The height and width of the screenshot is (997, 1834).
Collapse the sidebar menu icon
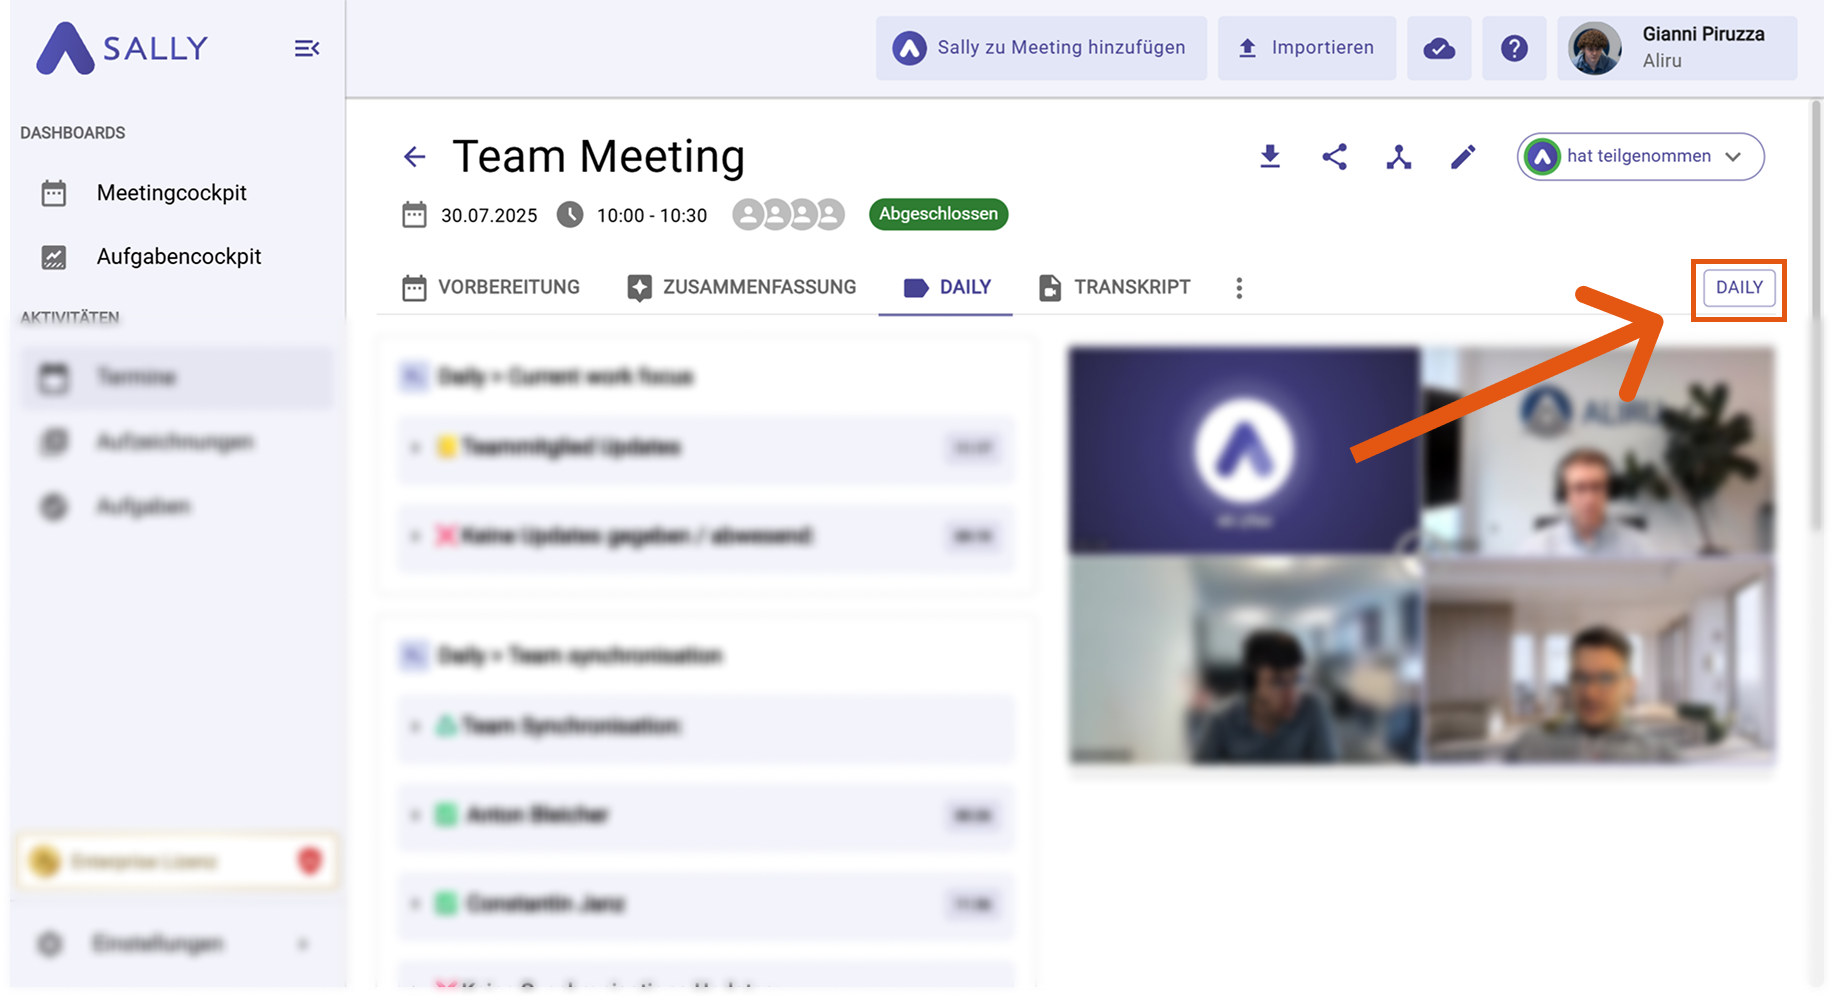307,48
